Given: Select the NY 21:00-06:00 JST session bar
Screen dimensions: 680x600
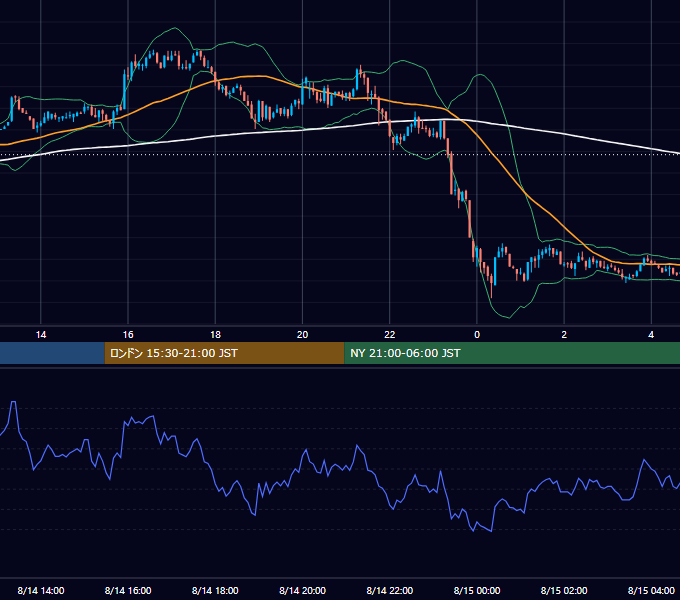Looking at the screenshot, I should pos(512,353).
